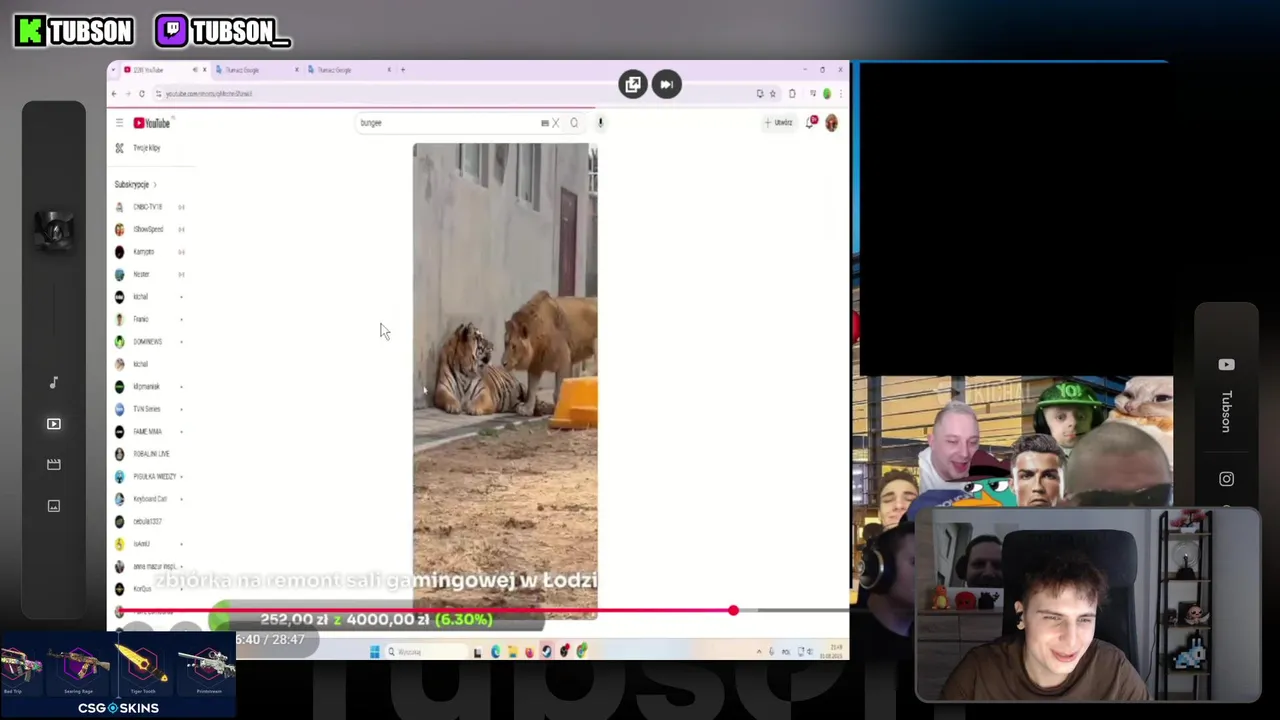Skip to next video with overlay button

[x=666, y=85]
